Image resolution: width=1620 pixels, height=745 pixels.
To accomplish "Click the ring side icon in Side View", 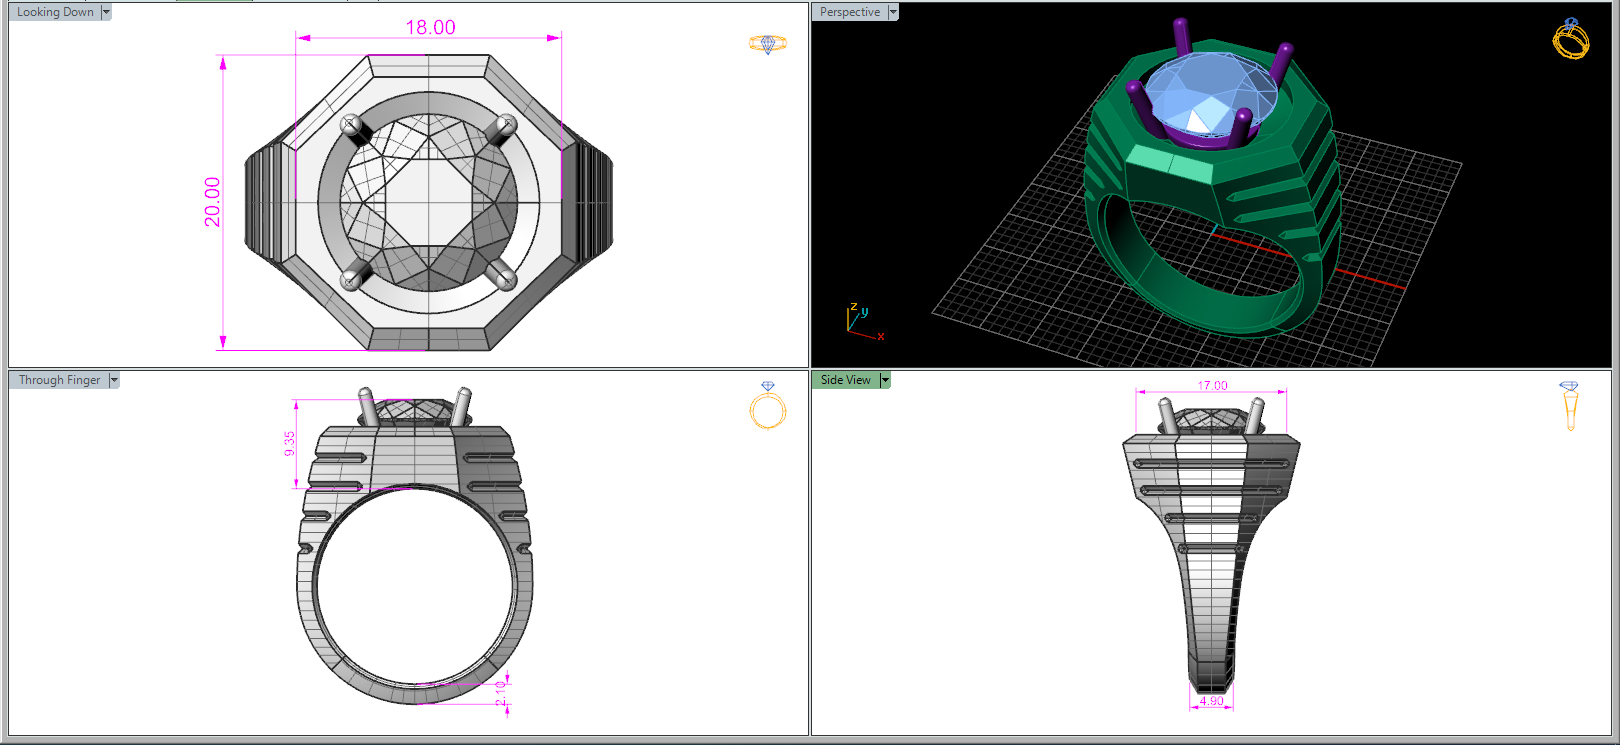I will coord(1569,406).
